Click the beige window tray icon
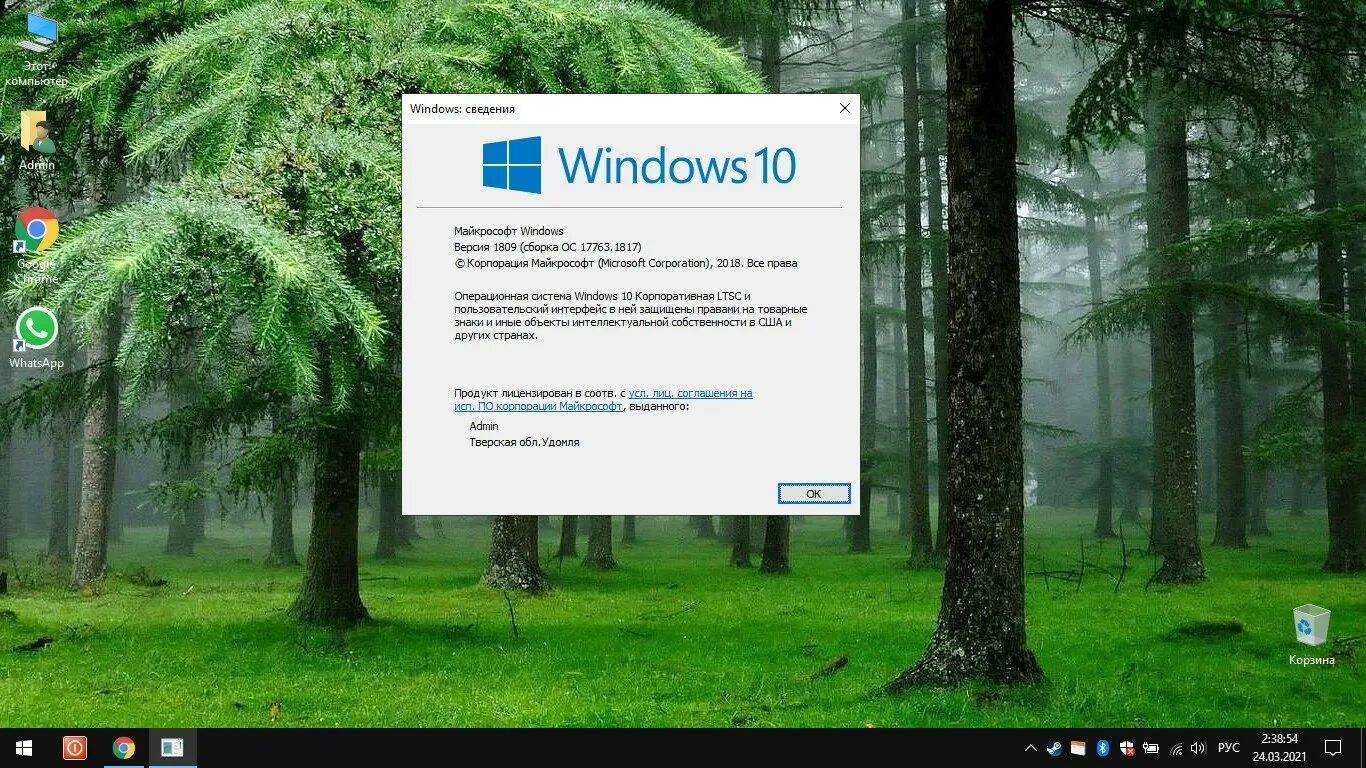Screen dimensions: 1366x768 tap(1078, 748)
